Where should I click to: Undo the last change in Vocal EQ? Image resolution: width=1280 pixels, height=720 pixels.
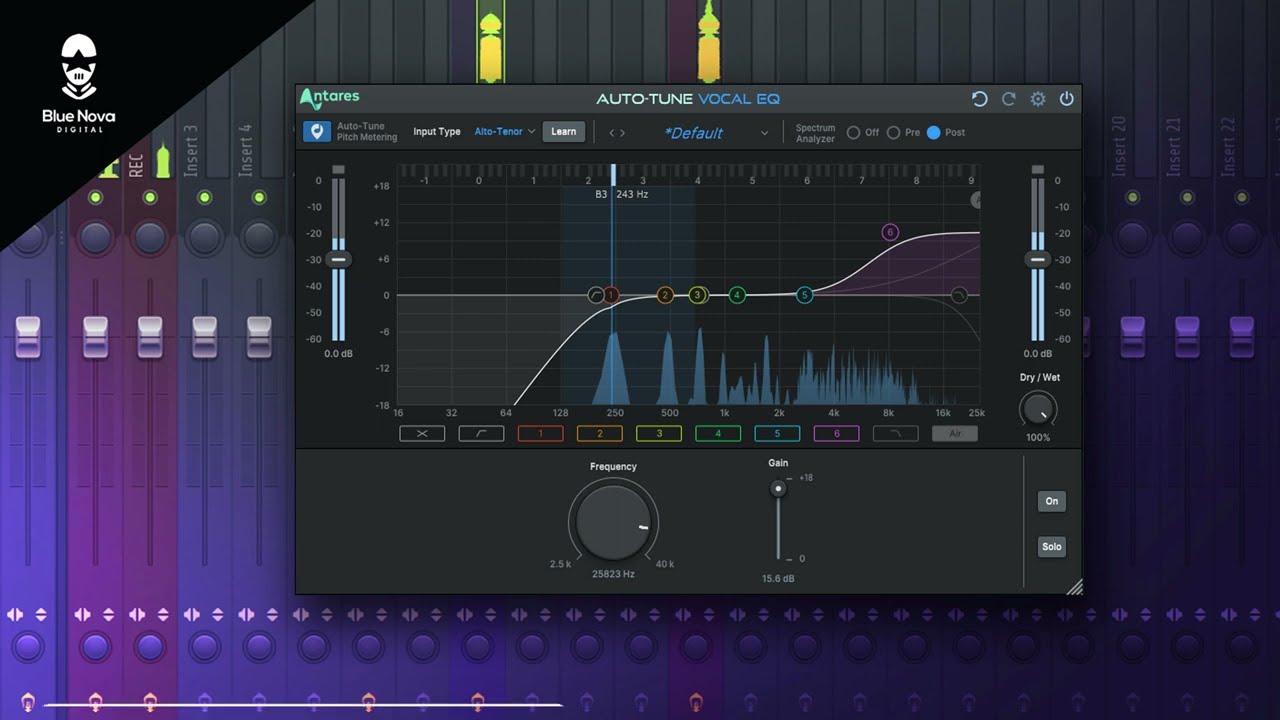(x=980, y=99)
